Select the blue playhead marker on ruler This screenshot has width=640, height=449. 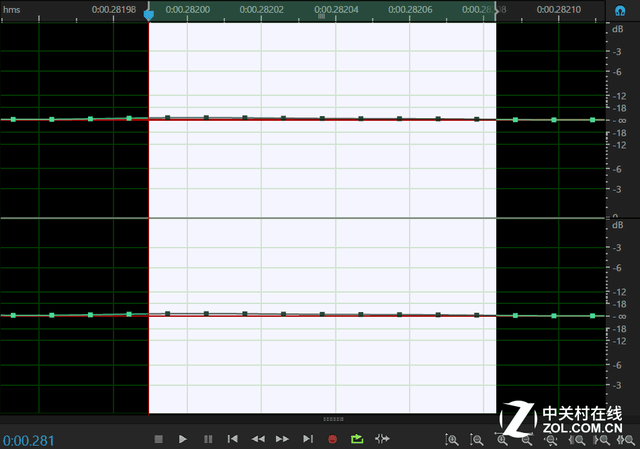click(x=149, y=14)
